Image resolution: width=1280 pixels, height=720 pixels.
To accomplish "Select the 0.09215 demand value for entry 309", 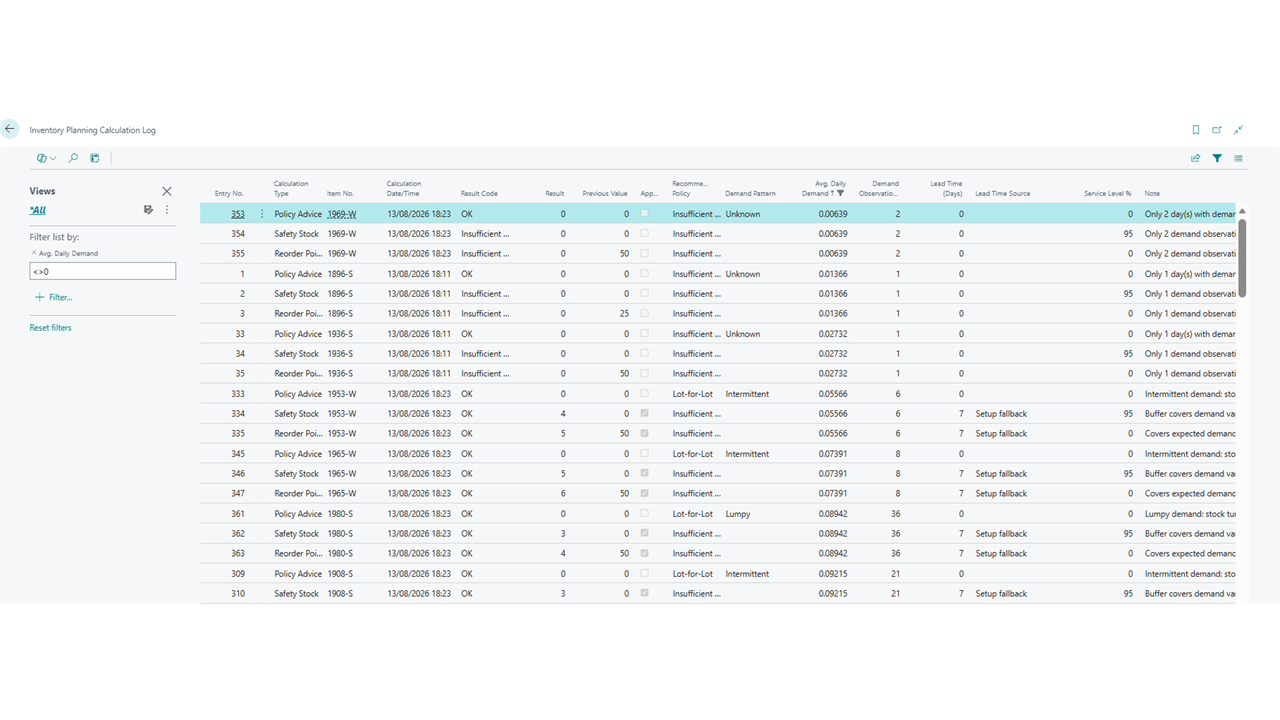I will click(833, 574).
